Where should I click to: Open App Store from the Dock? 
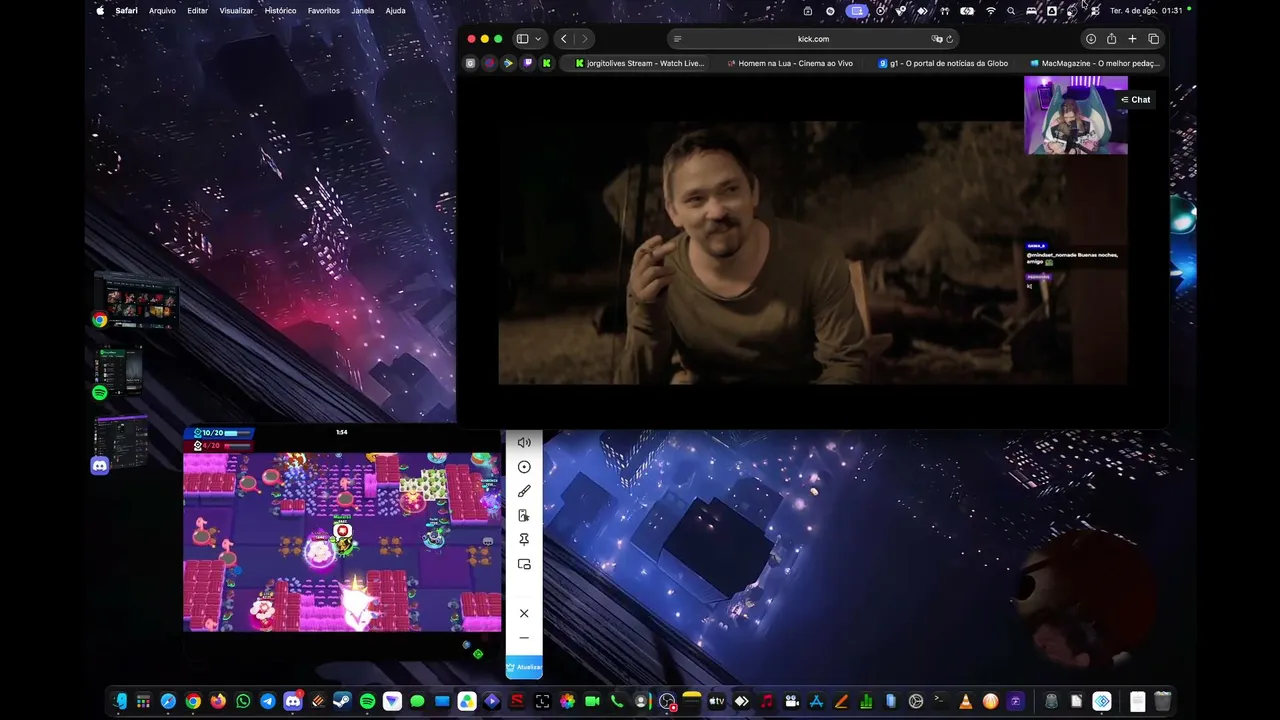point(816,702)
